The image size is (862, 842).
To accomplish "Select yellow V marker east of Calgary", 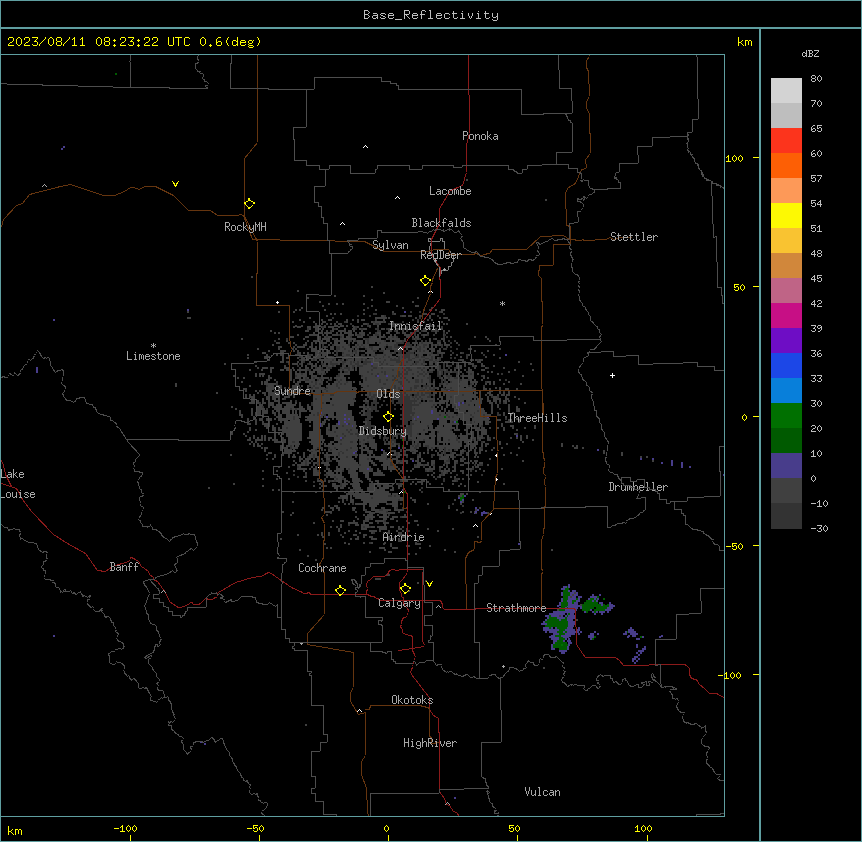I will (429, 584).
